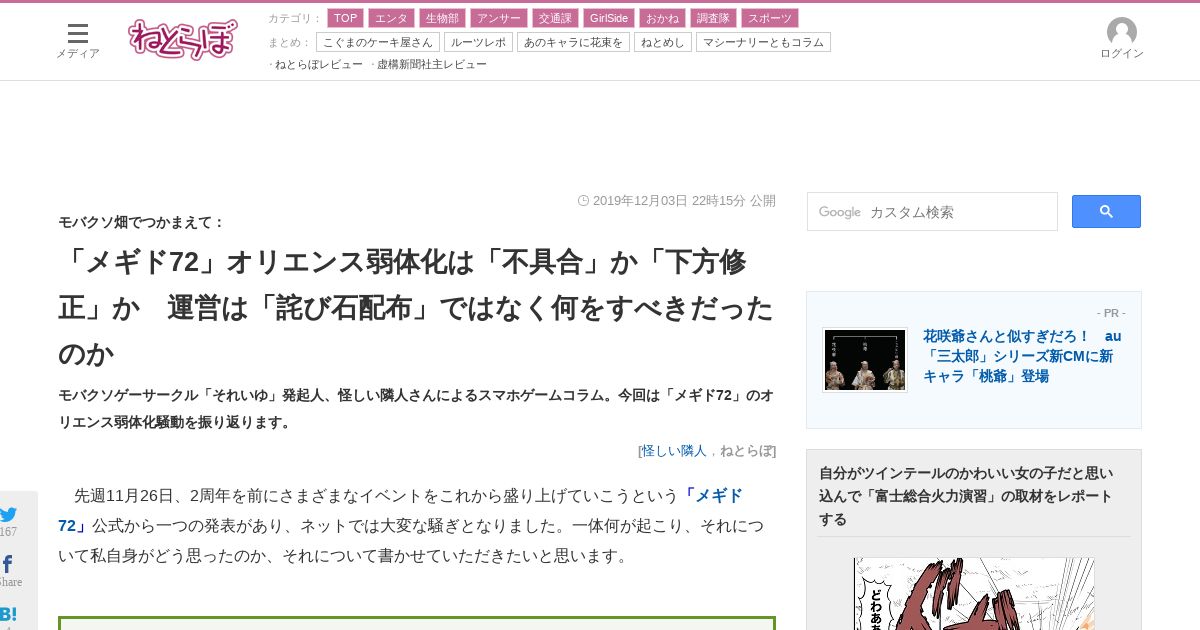Click the article publication date
This screenshot has height=630, width=1200.
tap(677, 200)
